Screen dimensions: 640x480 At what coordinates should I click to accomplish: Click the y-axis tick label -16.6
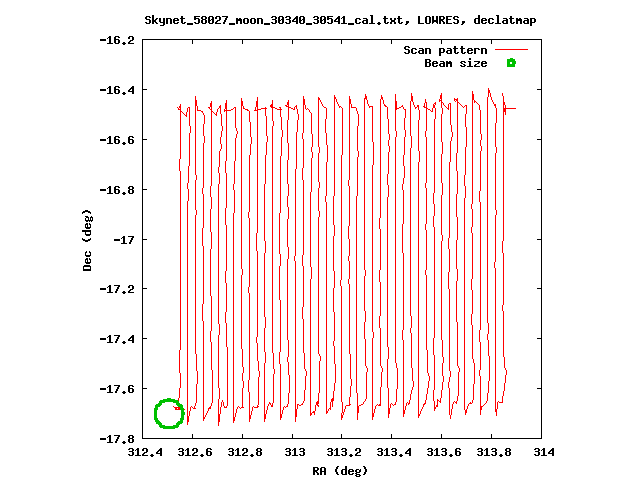[117, 140]
